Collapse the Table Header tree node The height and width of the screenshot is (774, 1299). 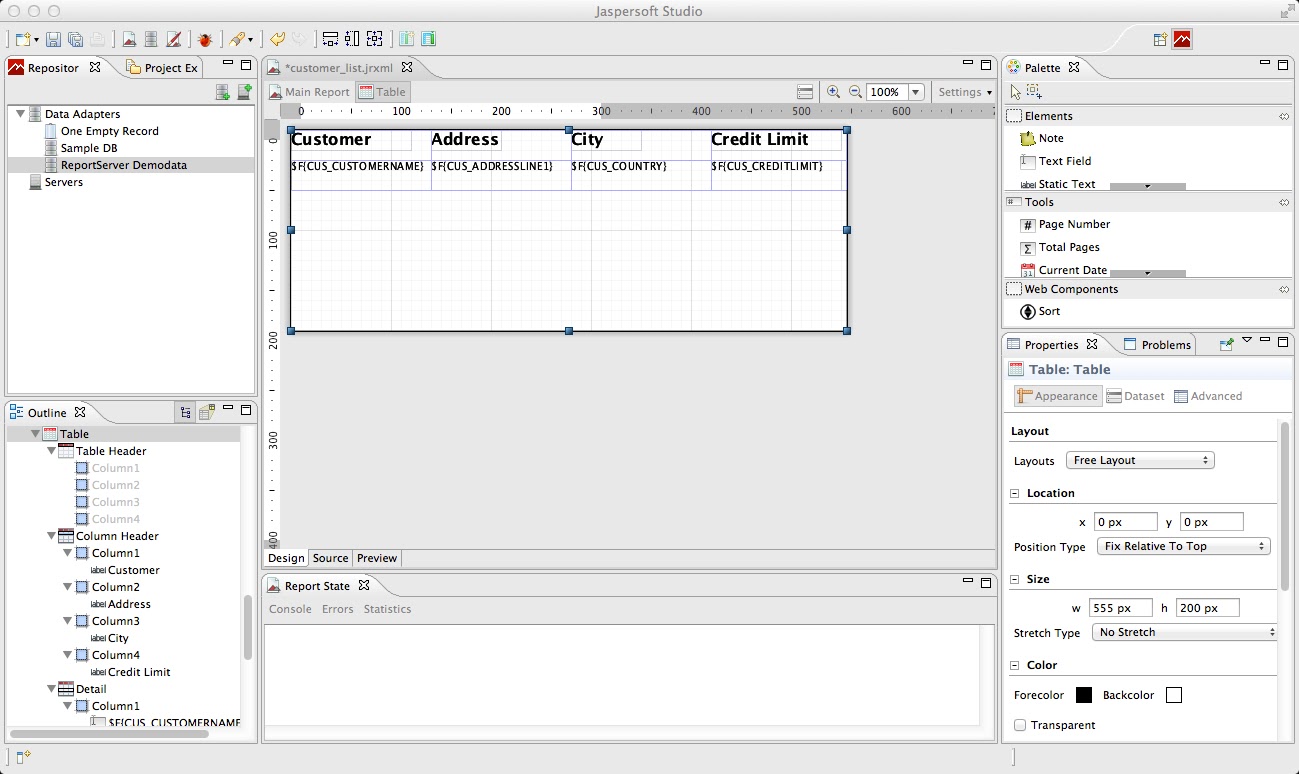pos(51,450)
